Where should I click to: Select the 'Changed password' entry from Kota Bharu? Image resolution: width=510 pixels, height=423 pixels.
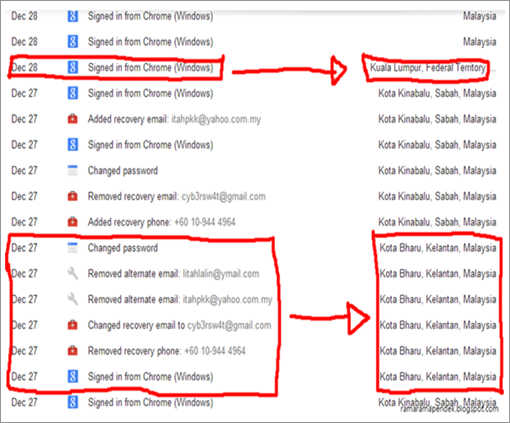coord(123,248)
